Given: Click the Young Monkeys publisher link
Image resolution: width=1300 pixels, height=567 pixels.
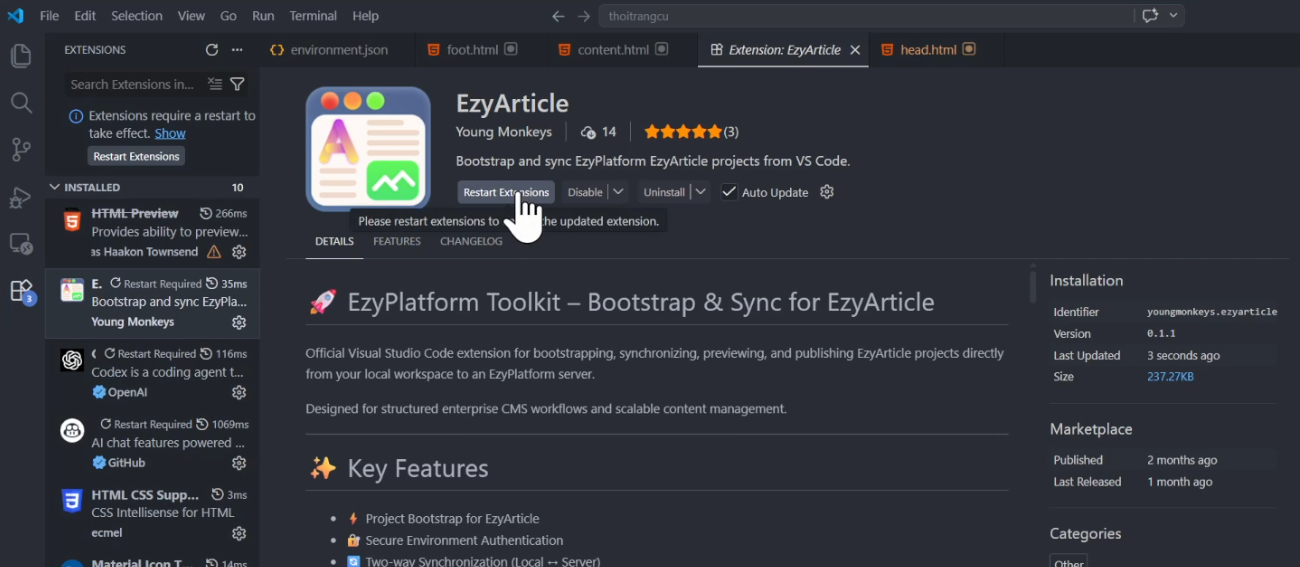Looking at the screenshot, I should [x=503, y=132].
